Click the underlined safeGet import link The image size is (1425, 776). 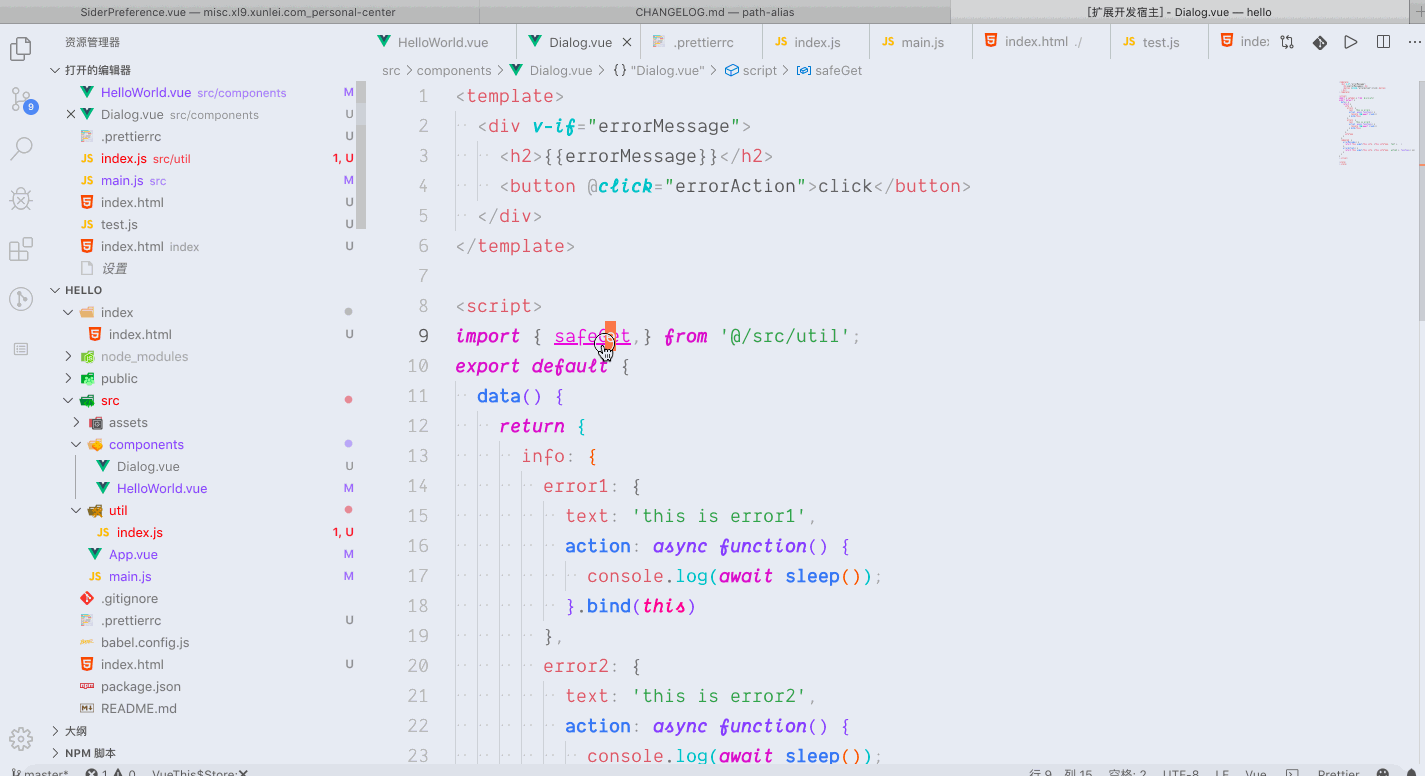[x=592, y=336]
